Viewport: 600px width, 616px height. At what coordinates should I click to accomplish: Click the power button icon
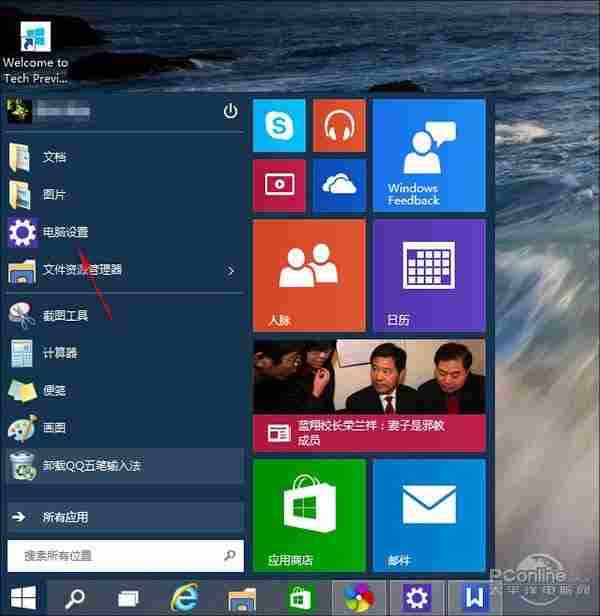coord(230,111)
